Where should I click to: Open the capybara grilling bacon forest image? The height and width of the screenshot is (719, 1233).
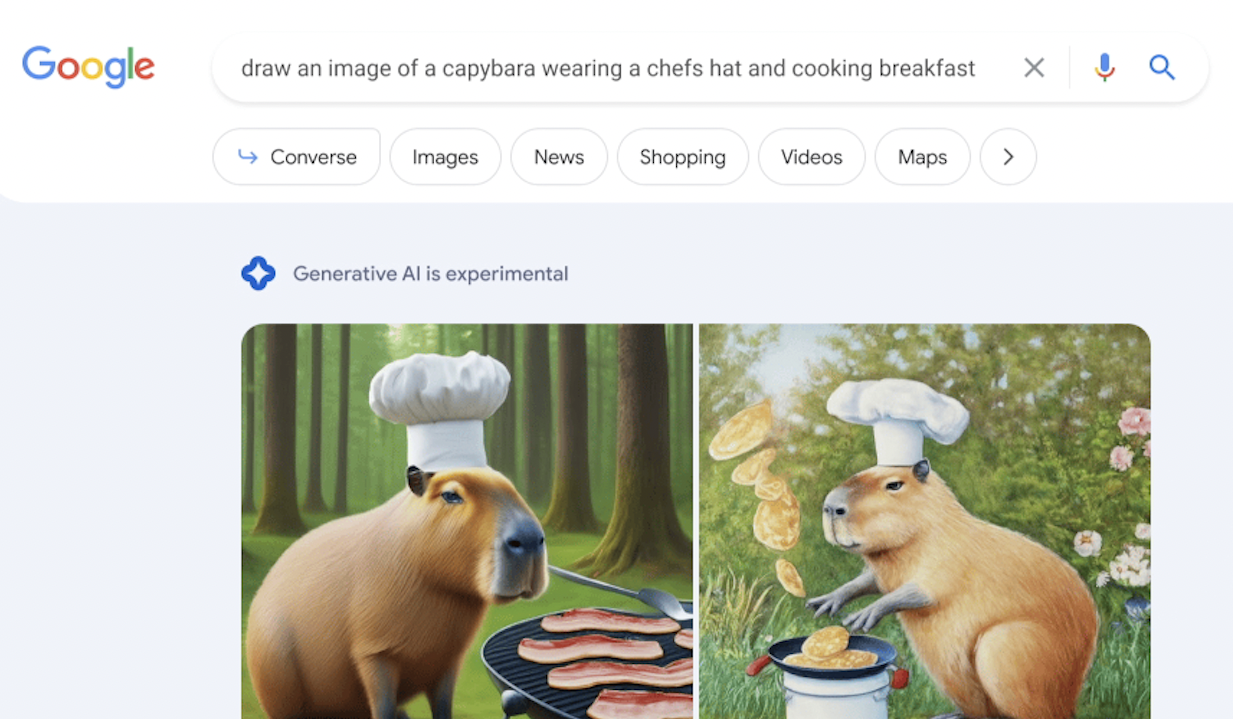(x=467, y=521)
